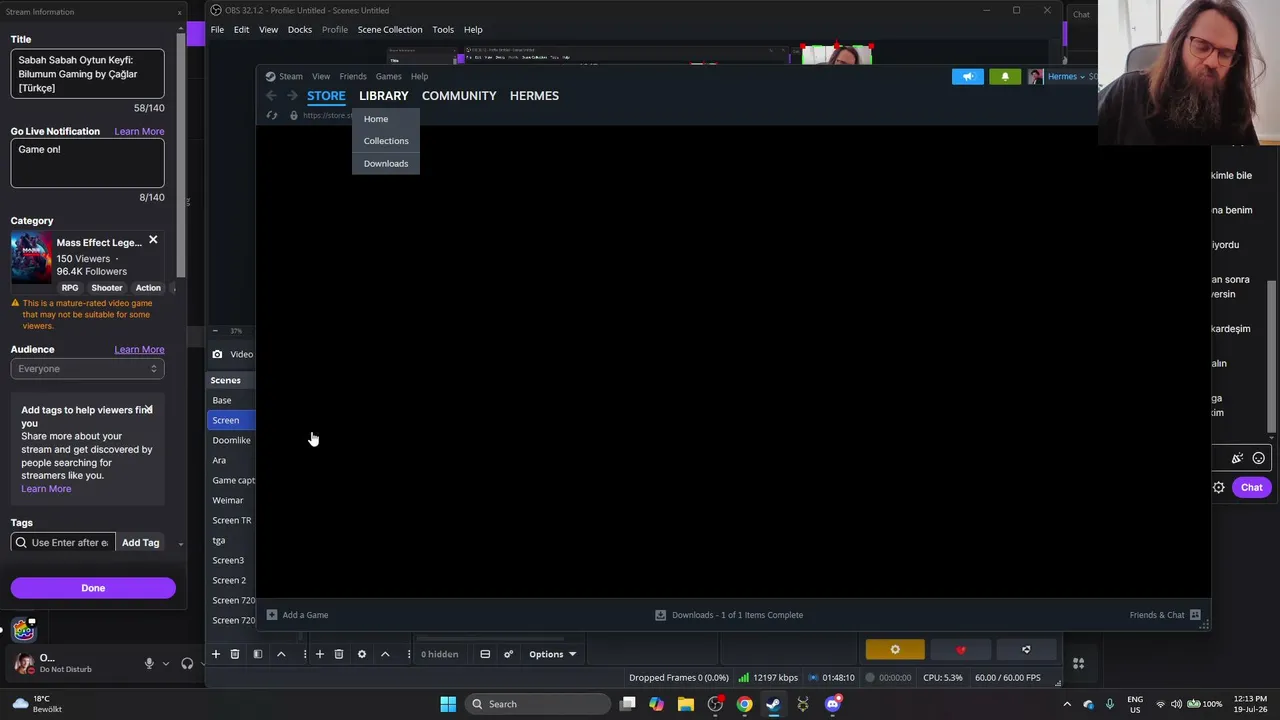Viewport: 1280px width, 720px height.
Task: Click the yellow gear dock button
Action: pyautogui.click(x=895, y=650)
